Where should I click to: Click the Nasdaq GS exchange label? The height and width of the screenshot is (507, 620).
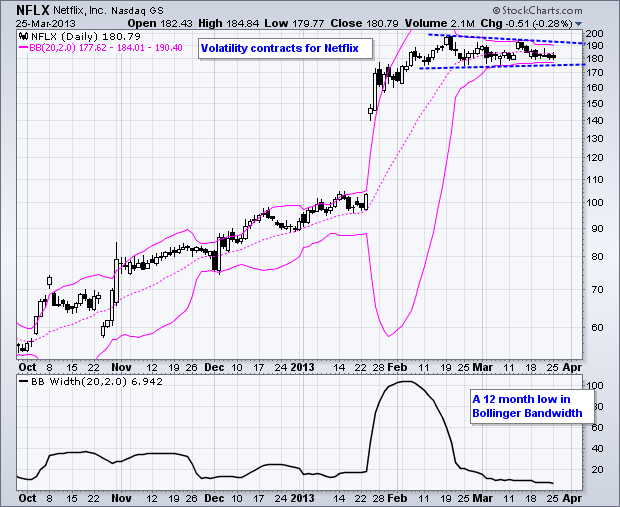137,11
